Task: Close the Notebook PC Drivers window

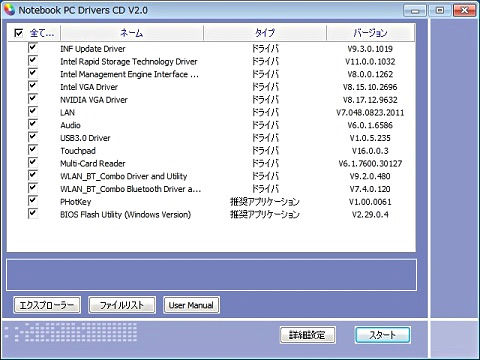Action: click(x=465, y=11)
